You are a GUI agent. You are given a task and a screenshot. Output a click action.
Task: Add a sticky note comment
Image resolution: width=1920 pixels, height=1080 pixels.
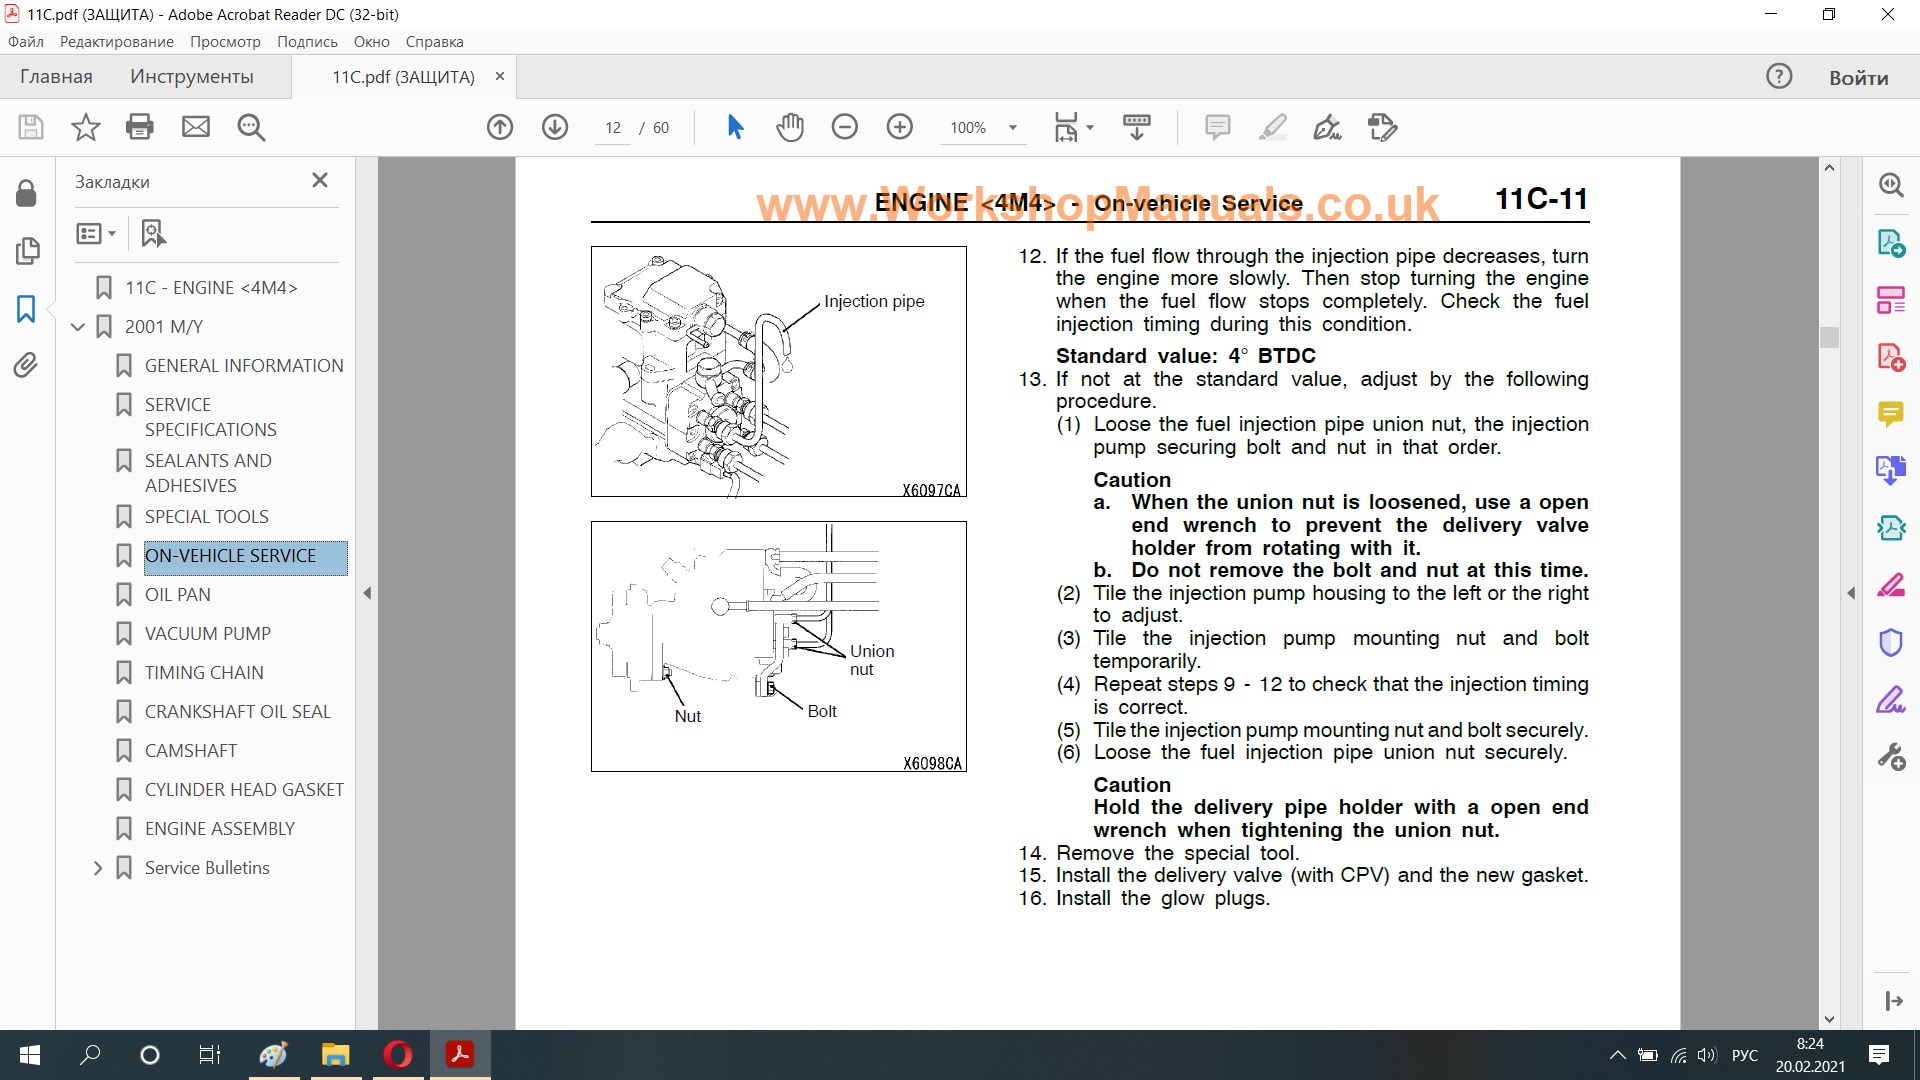point(1217,127)
